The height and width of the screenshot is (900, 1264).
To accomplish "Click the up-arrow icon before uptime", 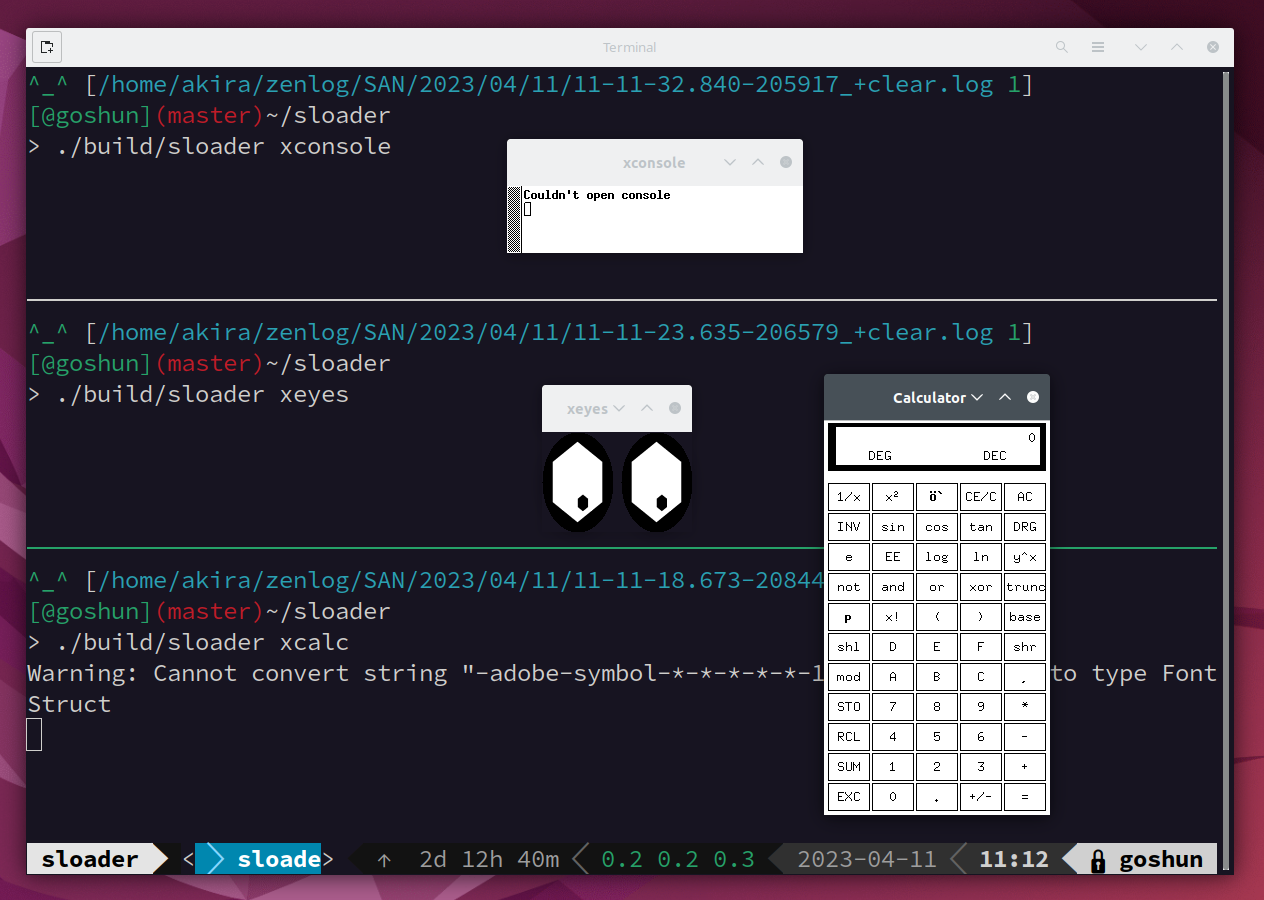I will click(x=384, y=860).
